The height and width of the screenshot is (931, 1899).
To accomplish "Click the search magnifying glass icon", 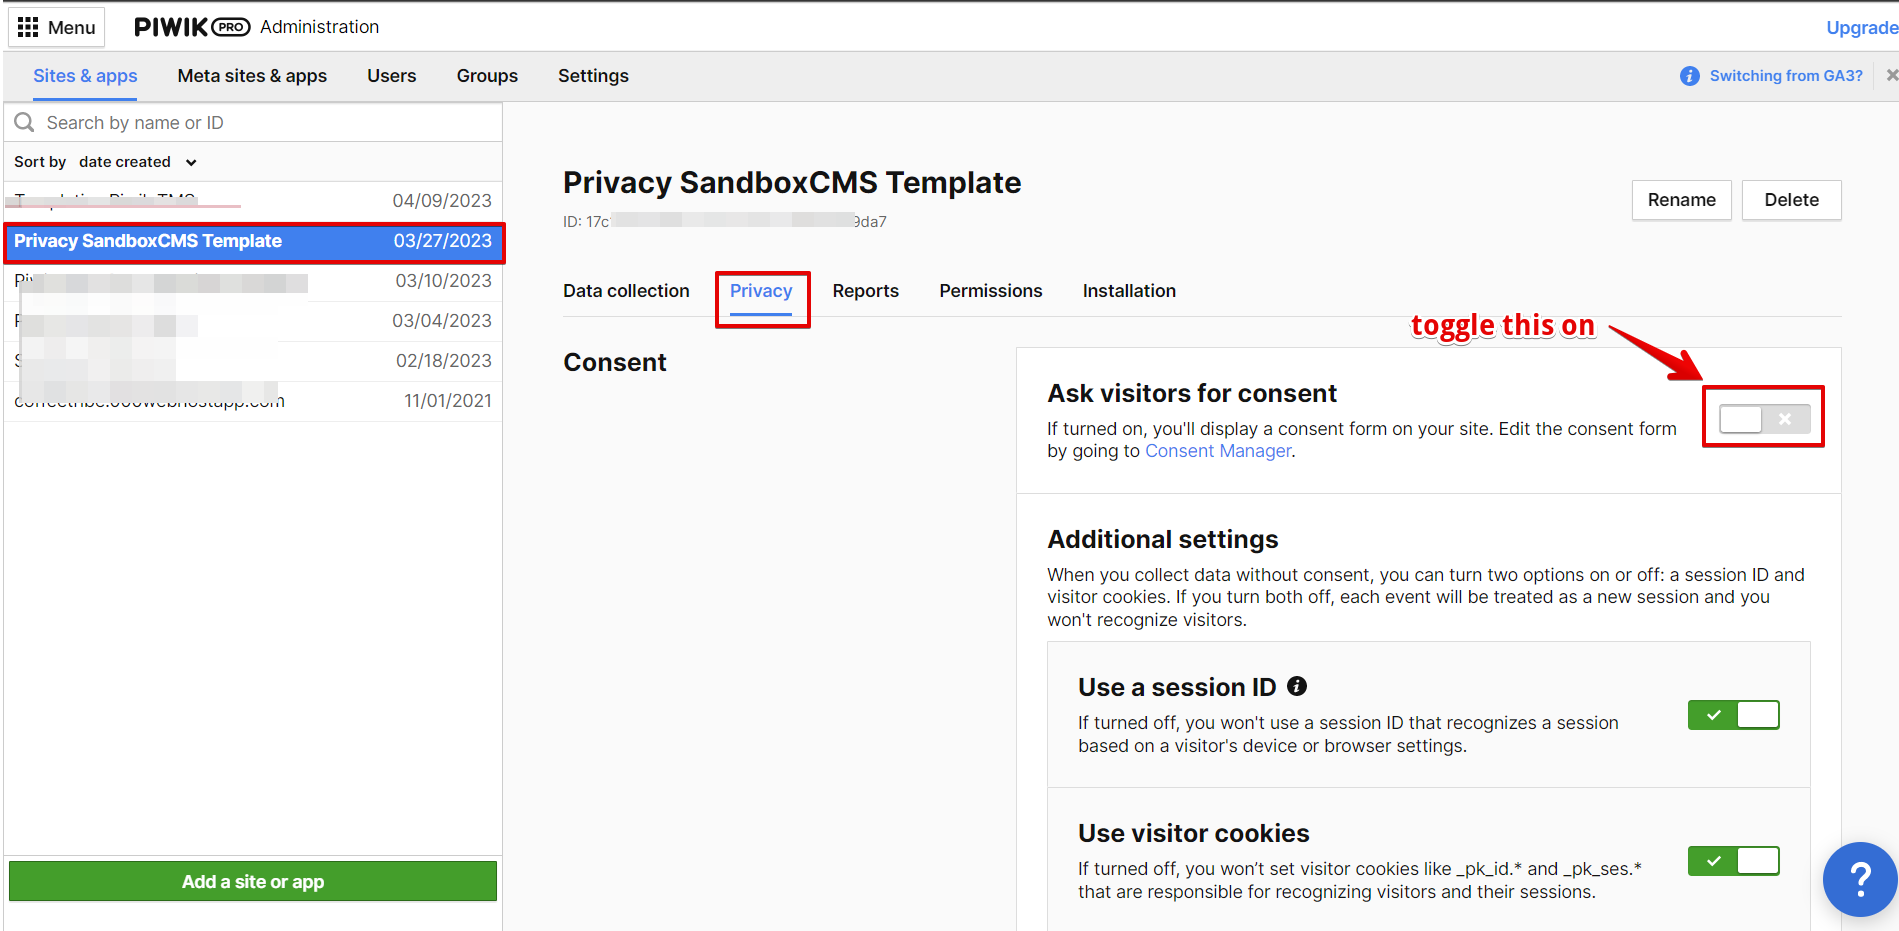I will point(24,122).
